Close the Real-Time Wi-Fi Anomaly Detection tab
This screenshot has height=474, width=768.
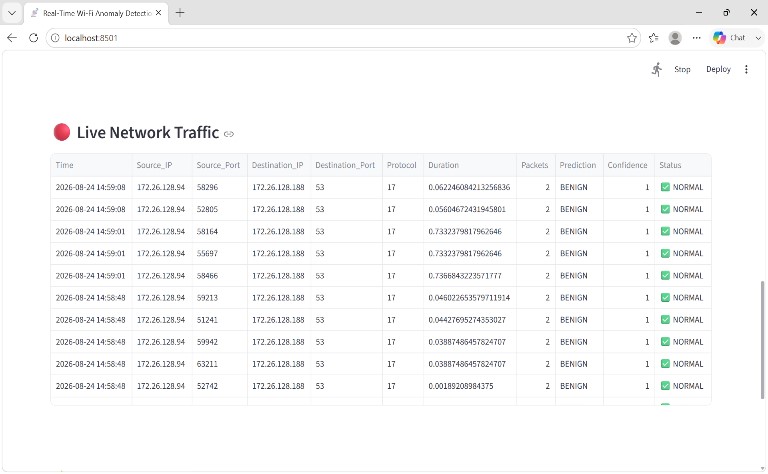158,13
